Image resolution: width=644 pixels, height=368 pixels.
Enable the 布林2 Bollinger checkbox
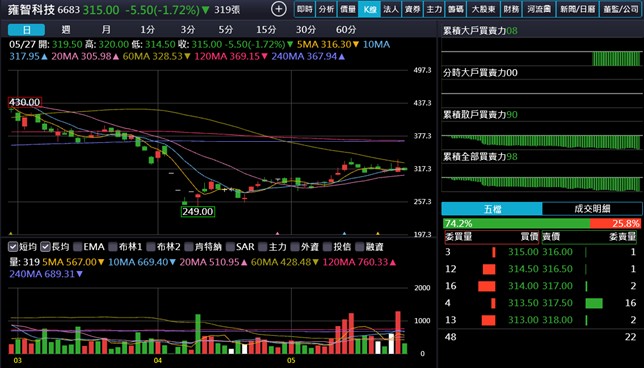click(151, 247)
